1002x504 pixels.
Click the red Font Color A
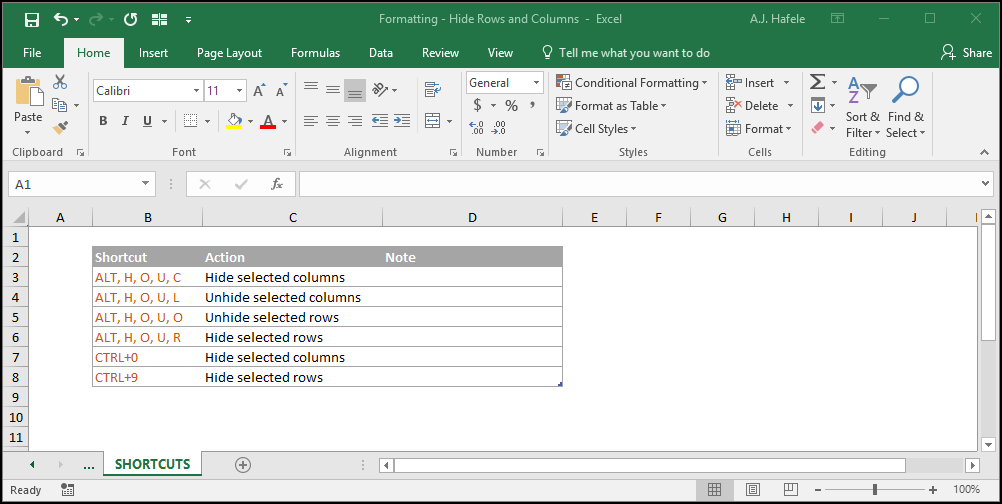[x=268, y=121]
